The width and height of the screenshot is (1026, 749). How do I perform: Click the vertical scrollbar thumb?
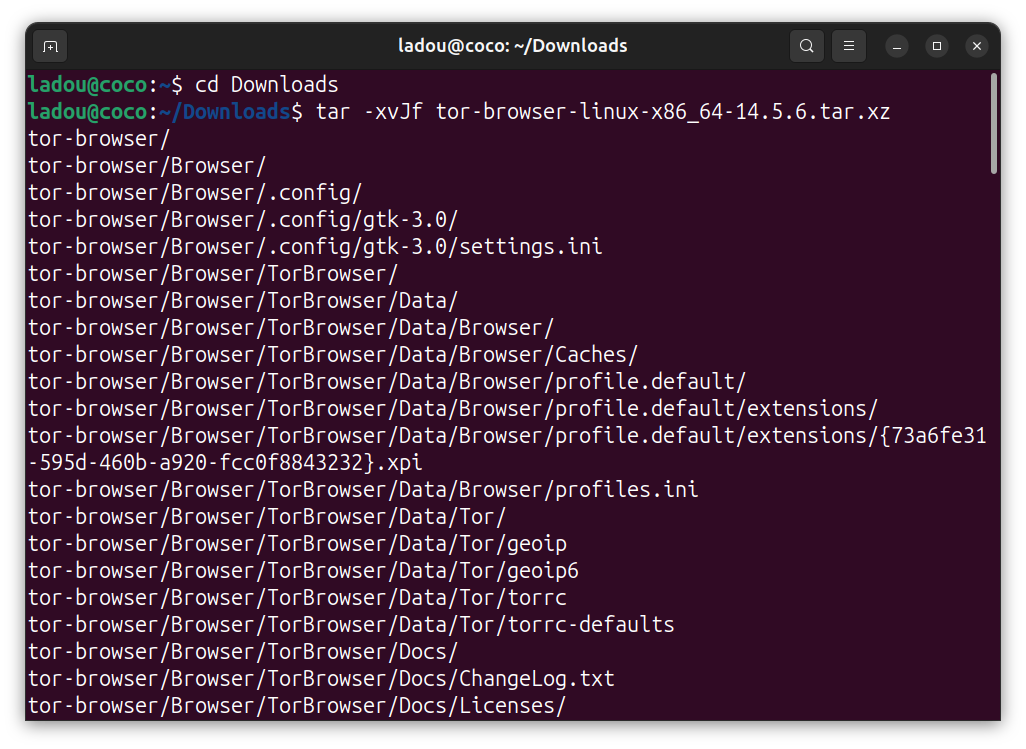[x=993, y=122]
